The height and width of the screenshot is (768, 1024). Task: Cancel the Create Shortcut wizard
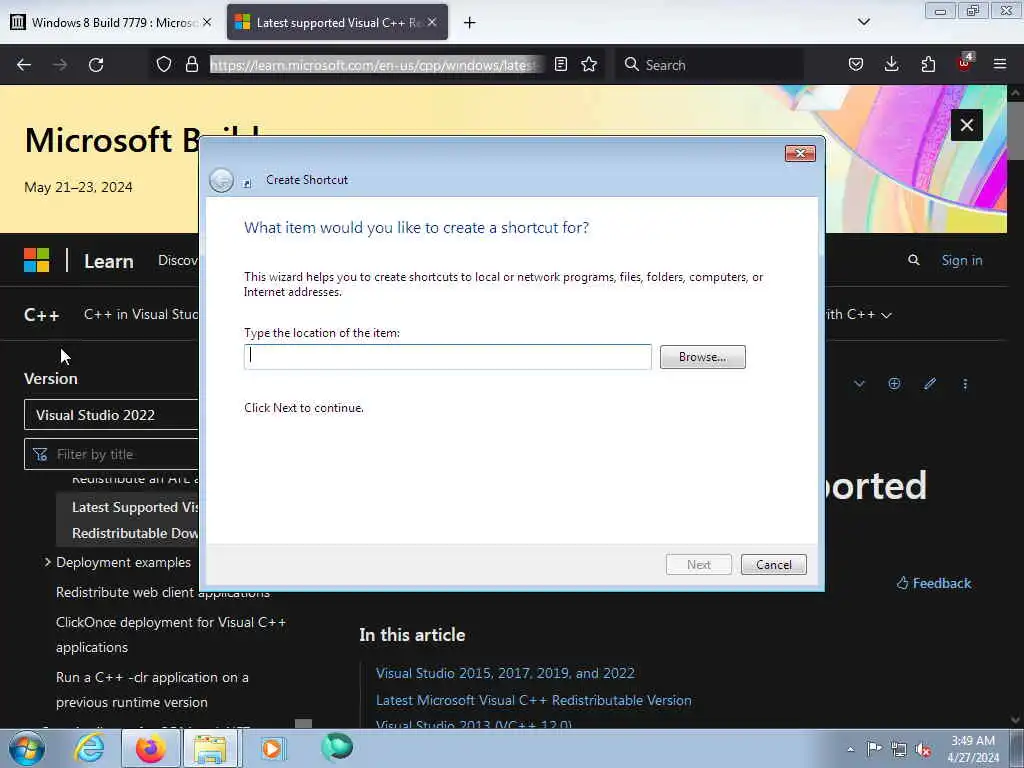point(773,564)
